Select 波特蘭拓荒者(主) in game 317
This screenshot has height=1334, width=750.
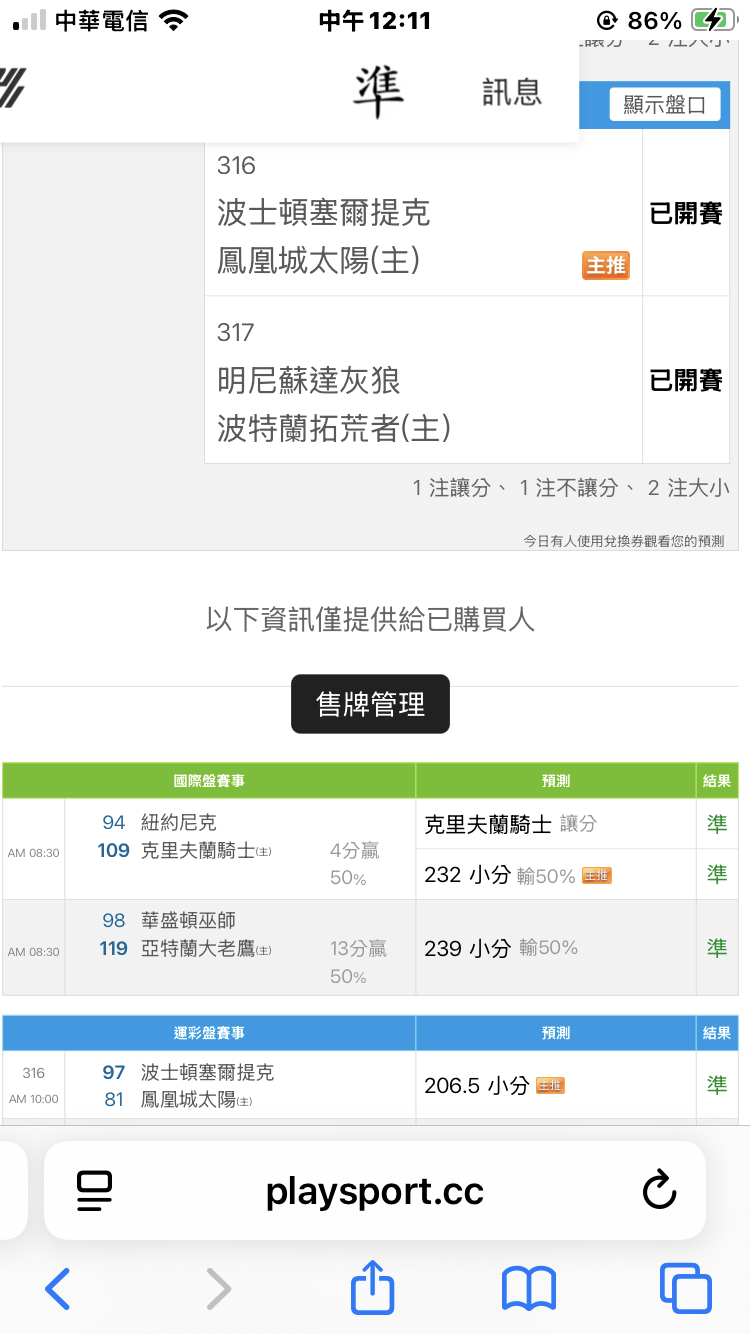[334, 429]
